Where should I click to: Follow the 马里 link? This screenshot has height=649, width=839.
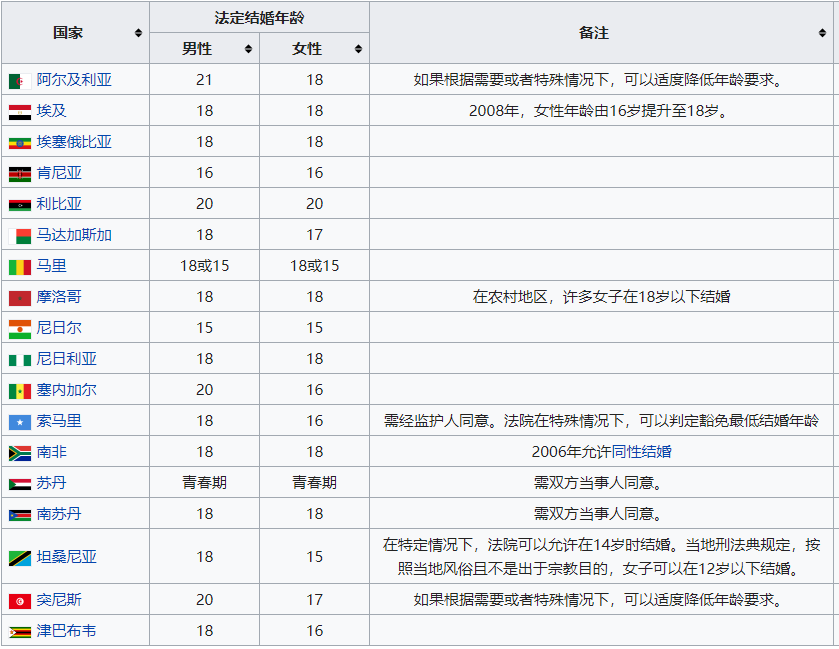click(51, 266)
